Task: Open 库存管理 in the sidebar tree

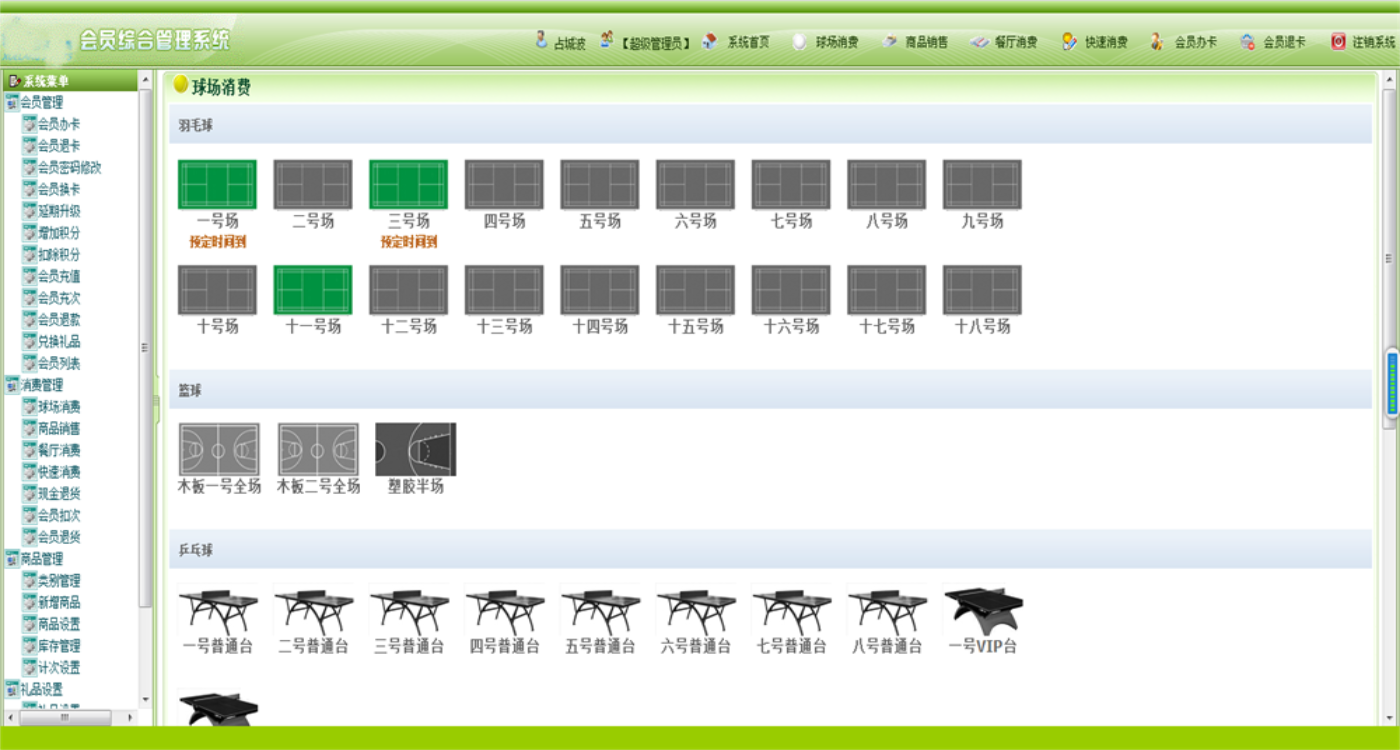Action: coord(59,646)
